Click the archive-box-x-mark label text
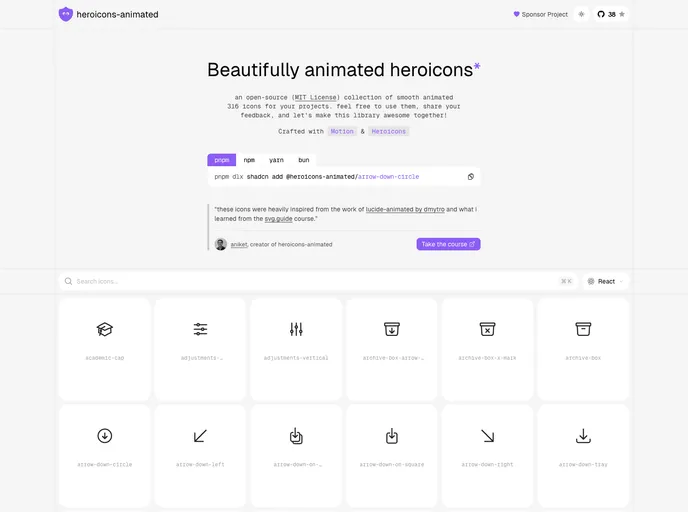 487,358
